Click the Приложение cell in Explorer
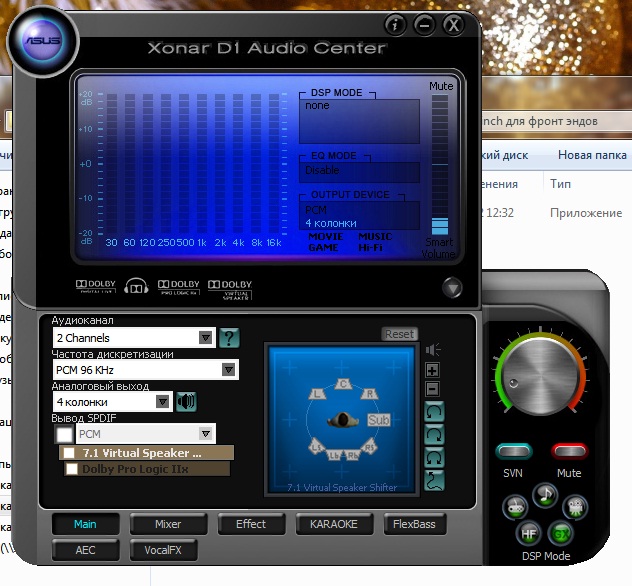The width and height of the screenshot is (632, 586). (586, 213)
